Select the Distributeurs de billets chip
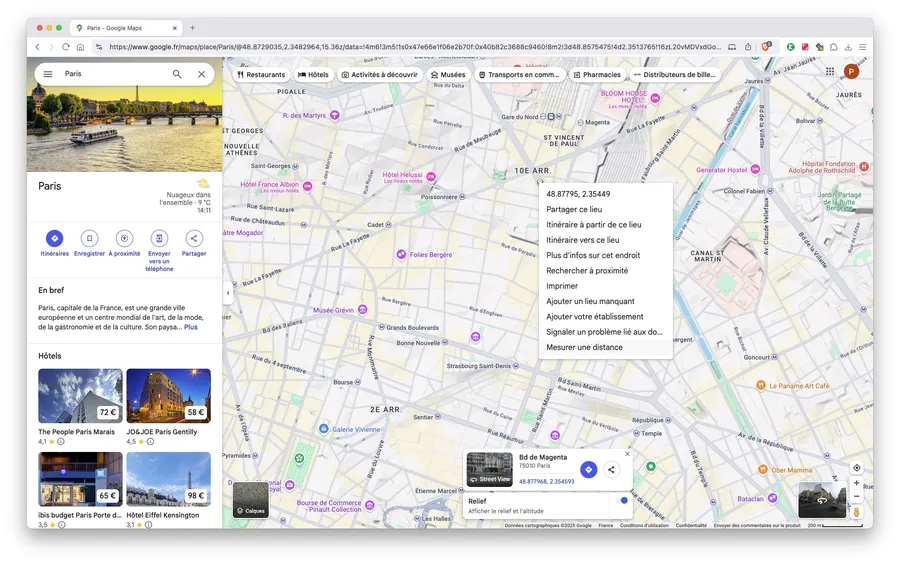 [x=674, y=75]
